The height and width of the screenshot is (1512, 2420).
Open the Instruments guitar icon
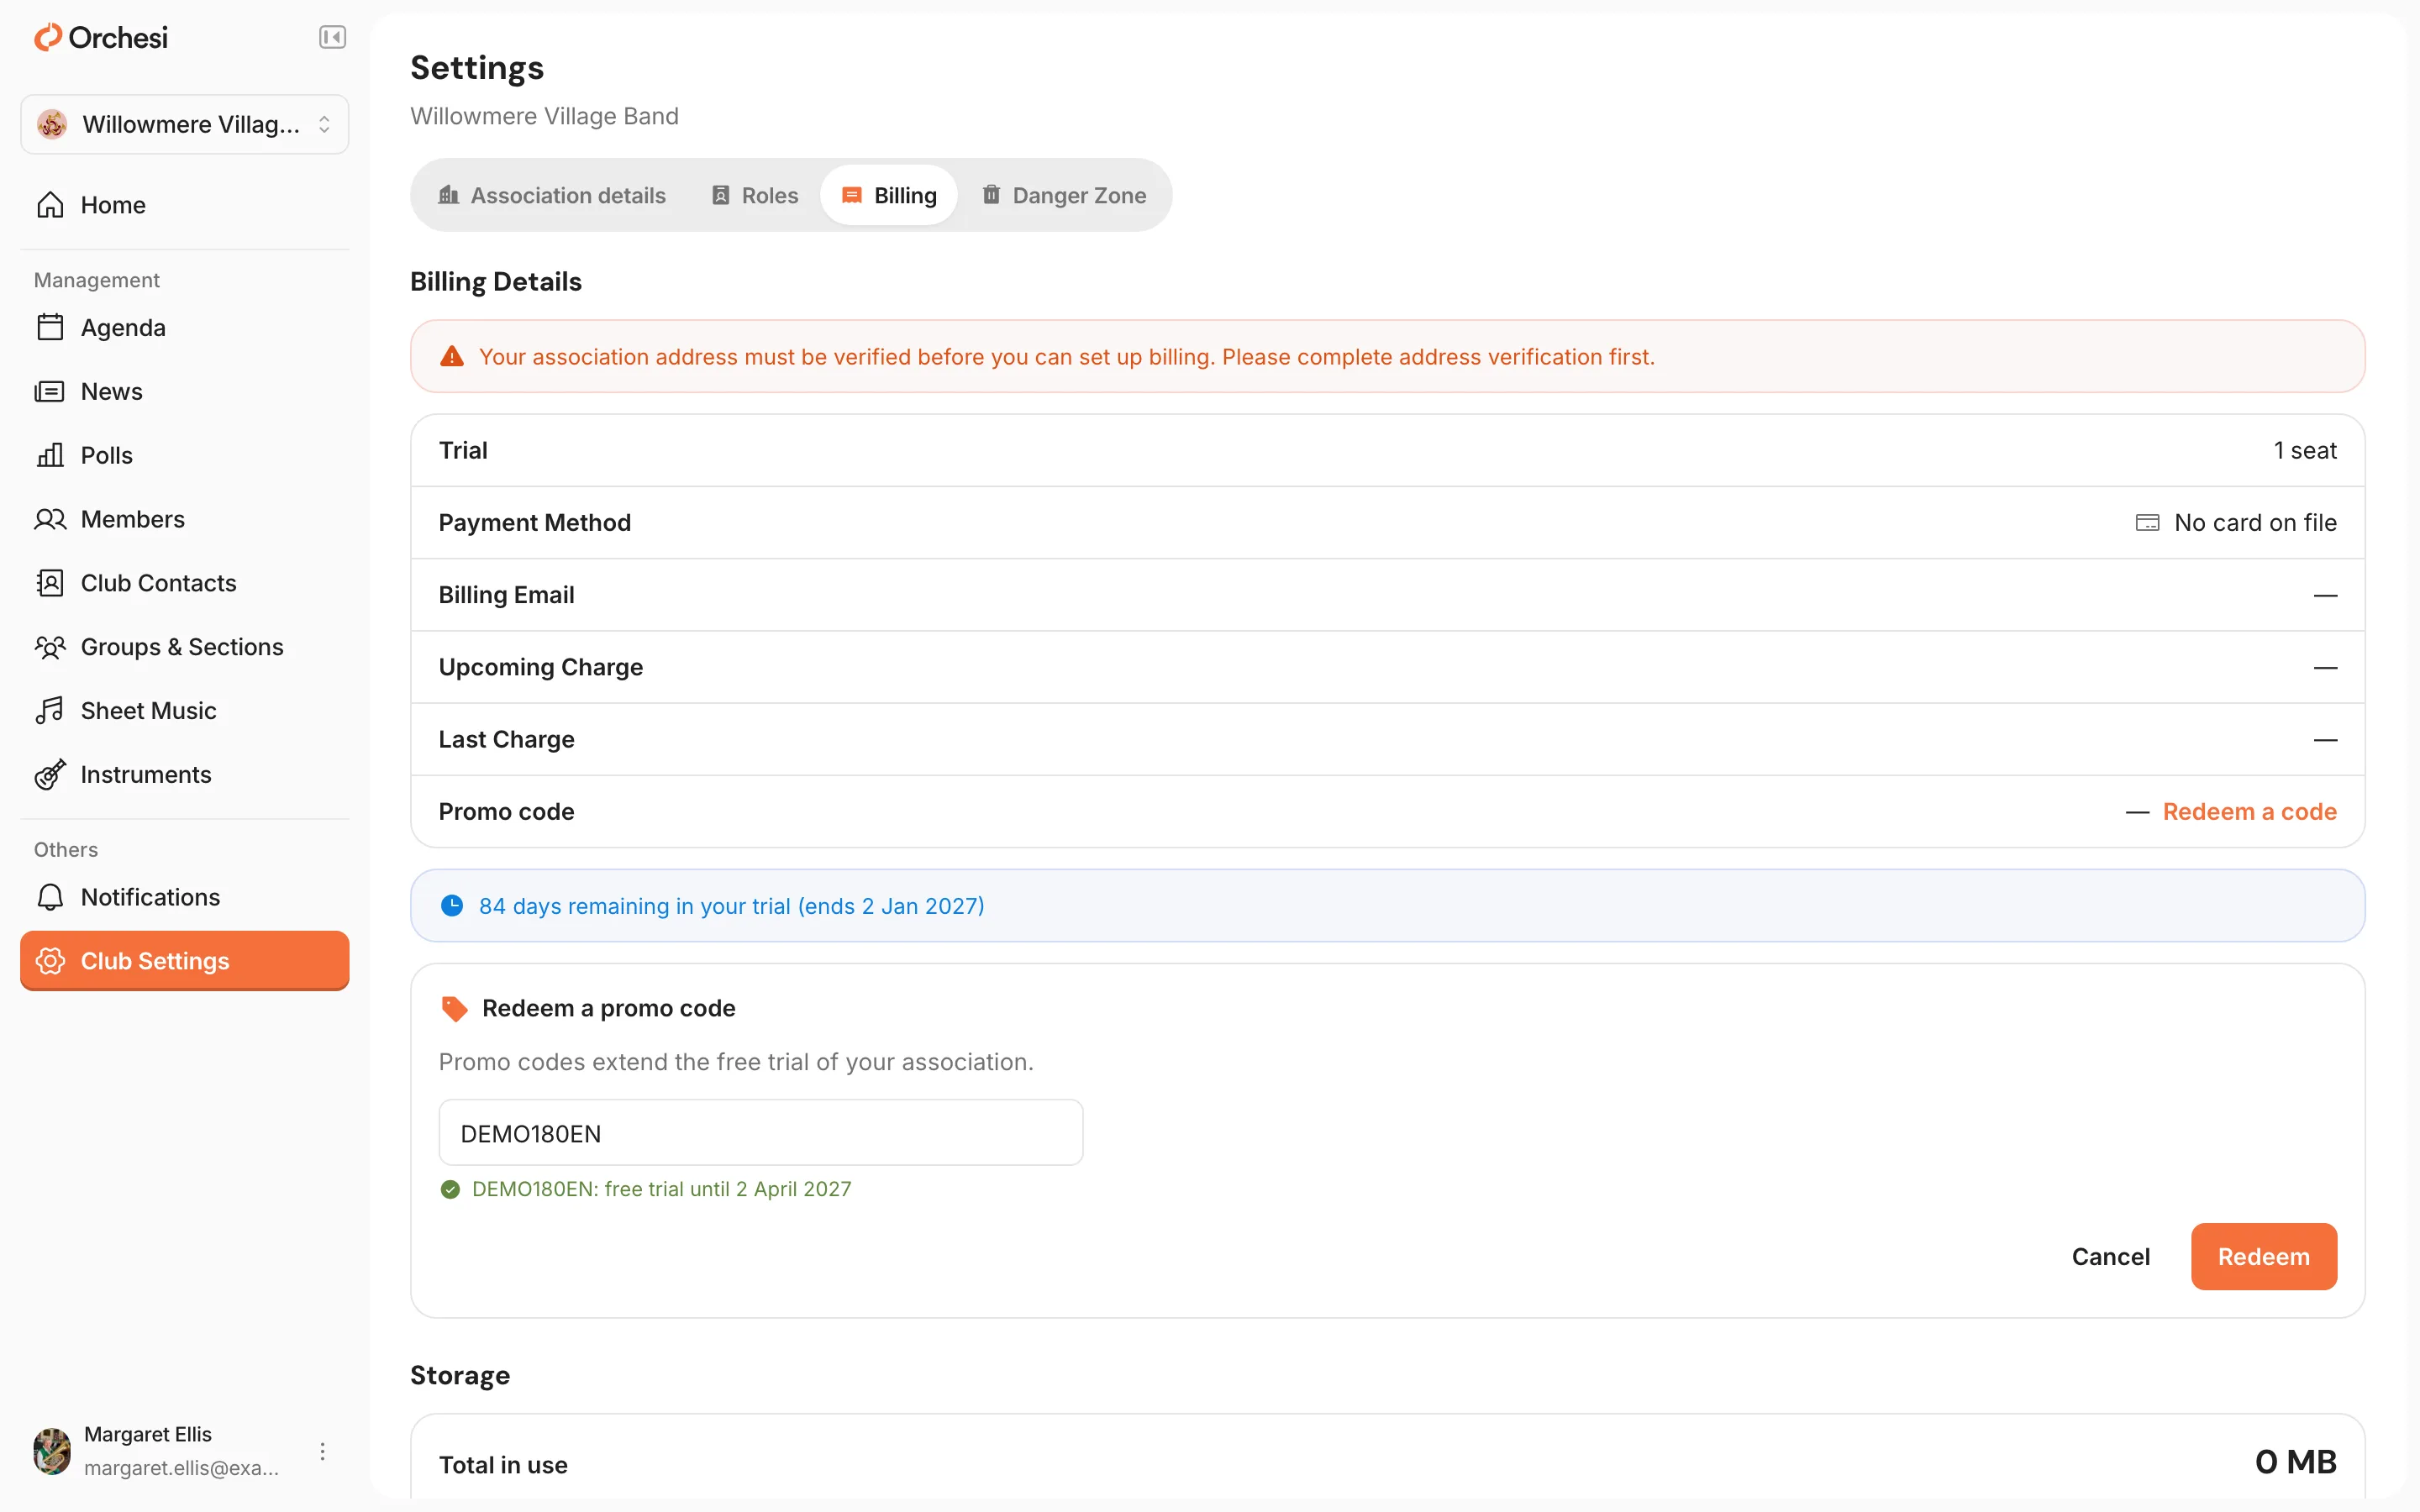[50, 775]
